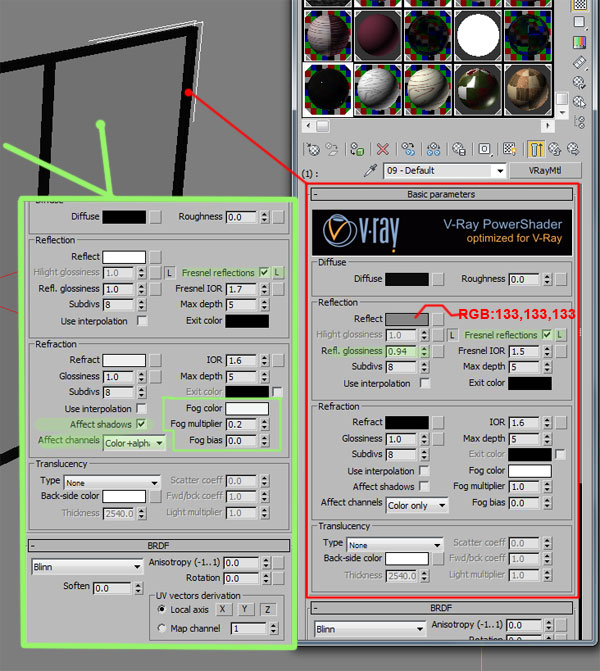The width and height of the screenshot is (600, 671).
Task: Collapse the Basic parameters rollout
Action: [441, 194]
